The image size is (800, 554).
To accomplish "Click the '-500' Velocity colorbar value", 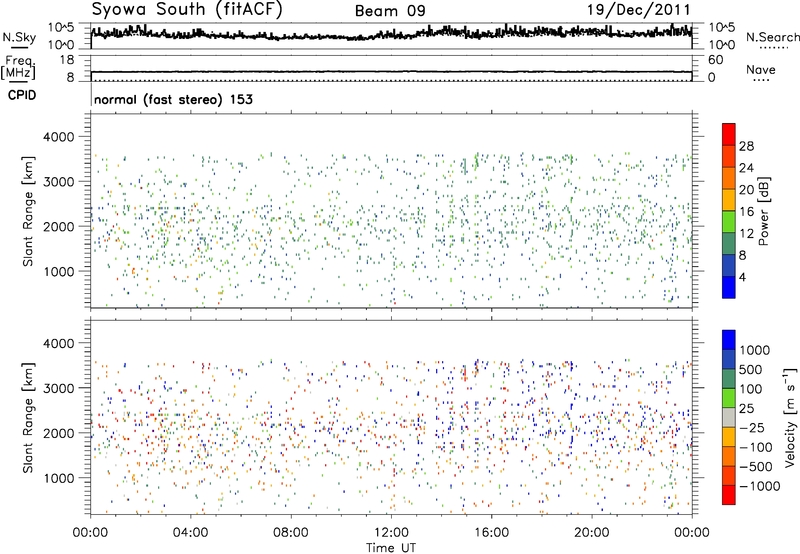I will pos(756,466).
